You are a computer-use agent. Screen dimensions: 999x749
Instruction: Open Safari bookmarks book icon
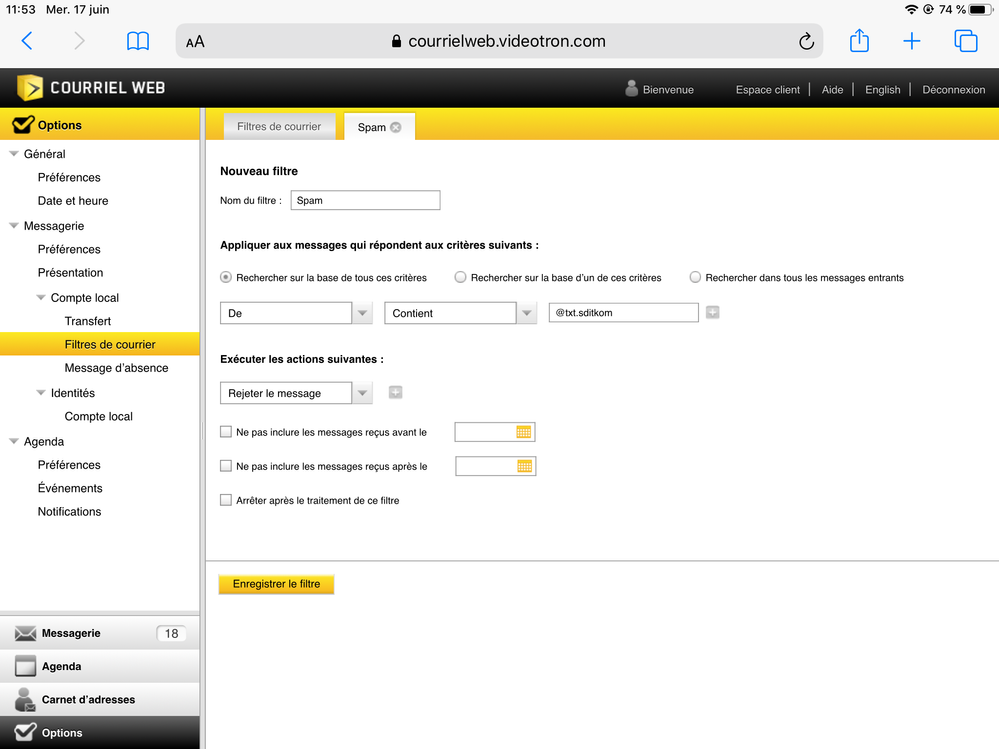pos(138,41)
